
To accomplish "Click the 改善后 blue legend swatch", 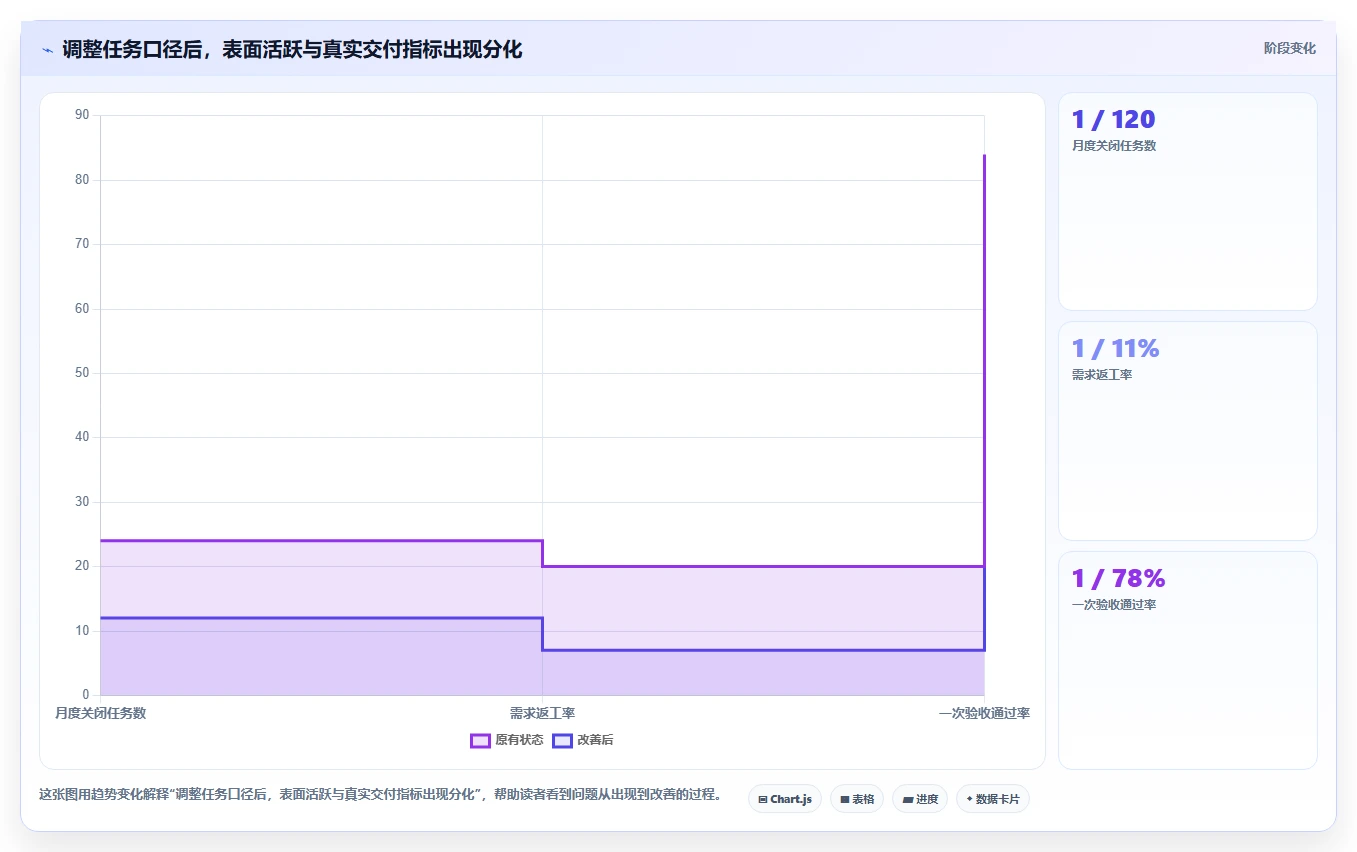I will point(562,740).
